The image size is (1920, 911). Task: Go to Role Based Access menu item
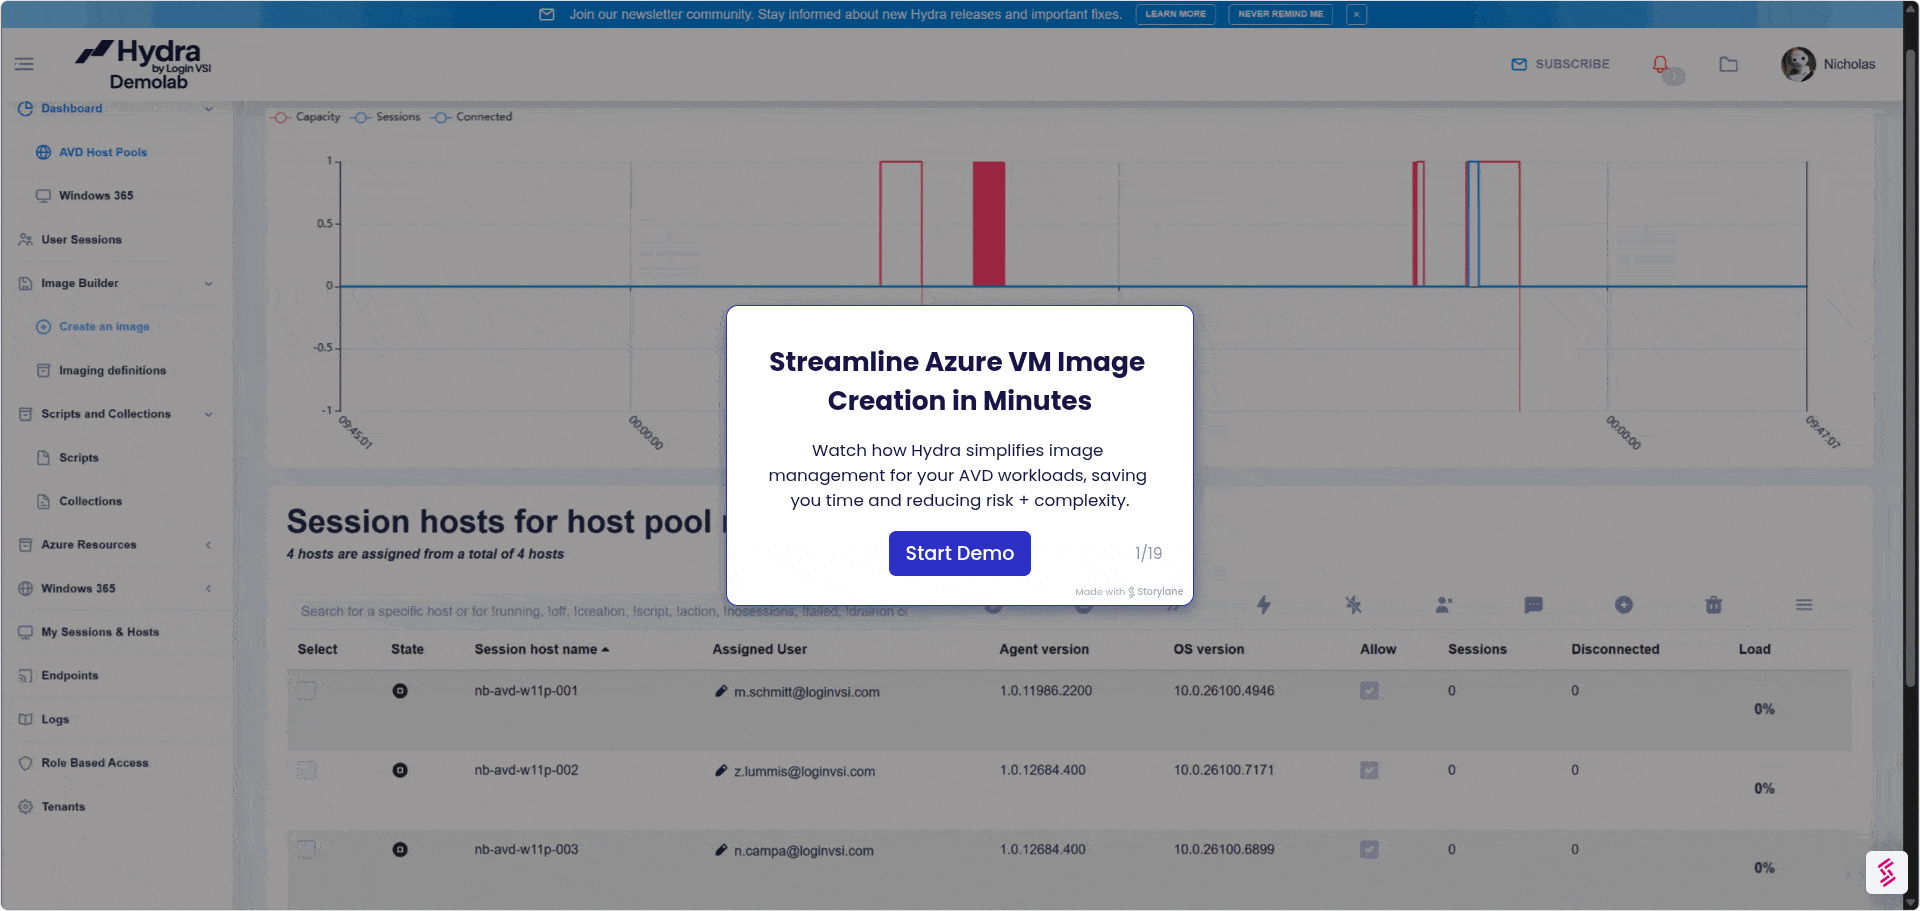[94, 763]
